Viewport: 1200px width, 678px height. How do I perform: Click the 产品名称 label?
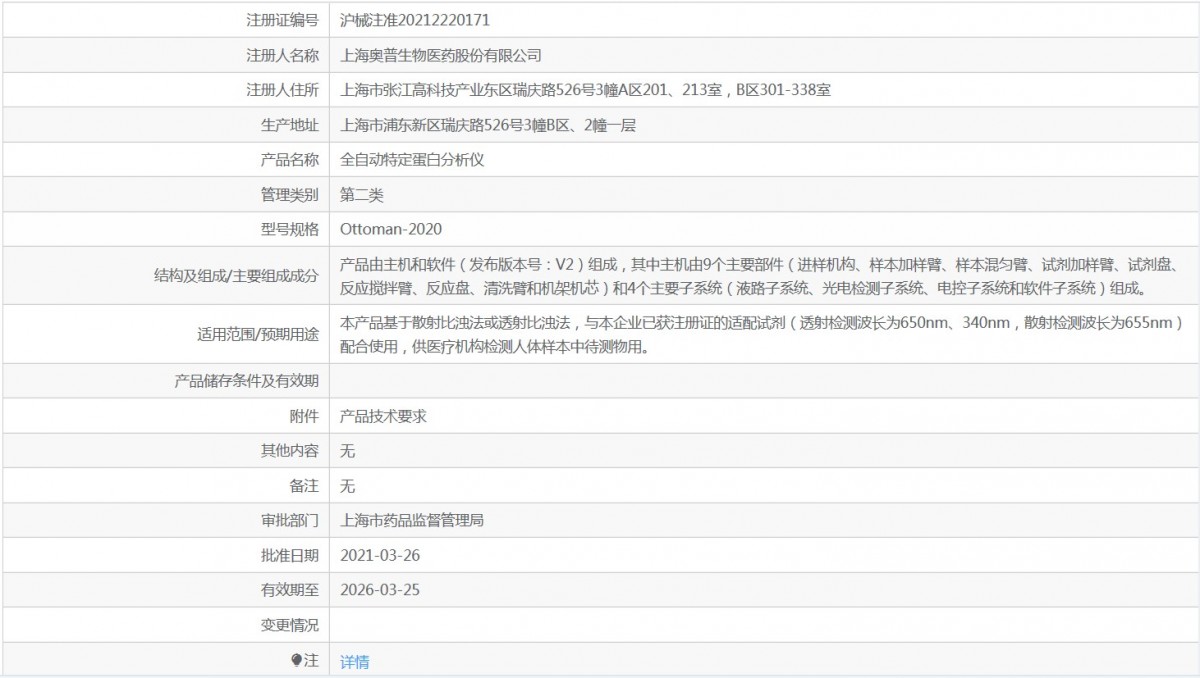[289, 160]
